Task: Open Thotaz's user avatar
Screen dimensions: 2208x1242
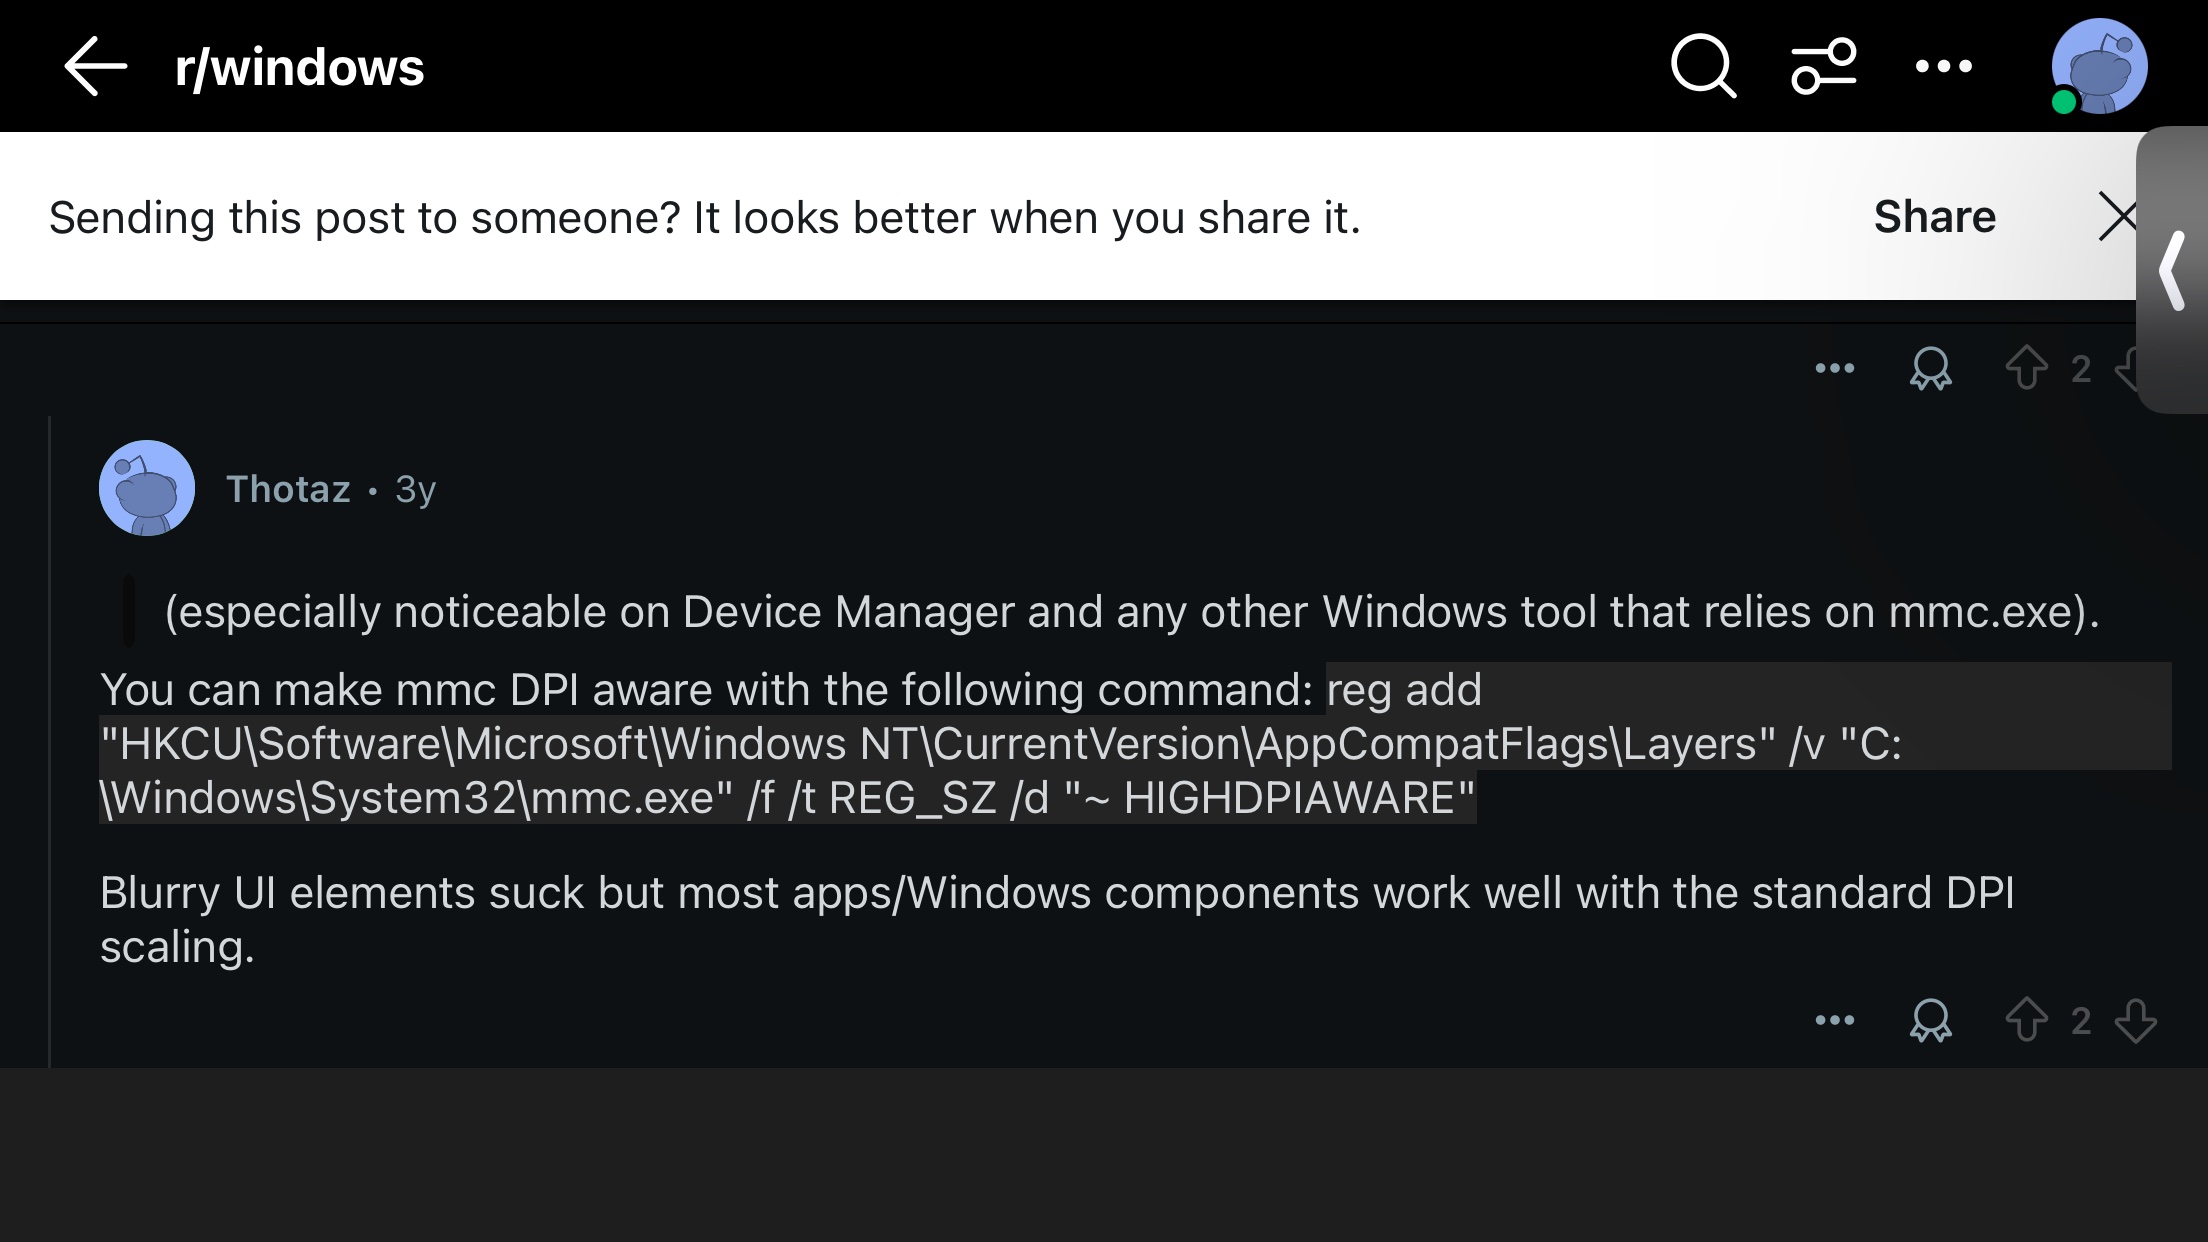Action: (x=147, y=488)
